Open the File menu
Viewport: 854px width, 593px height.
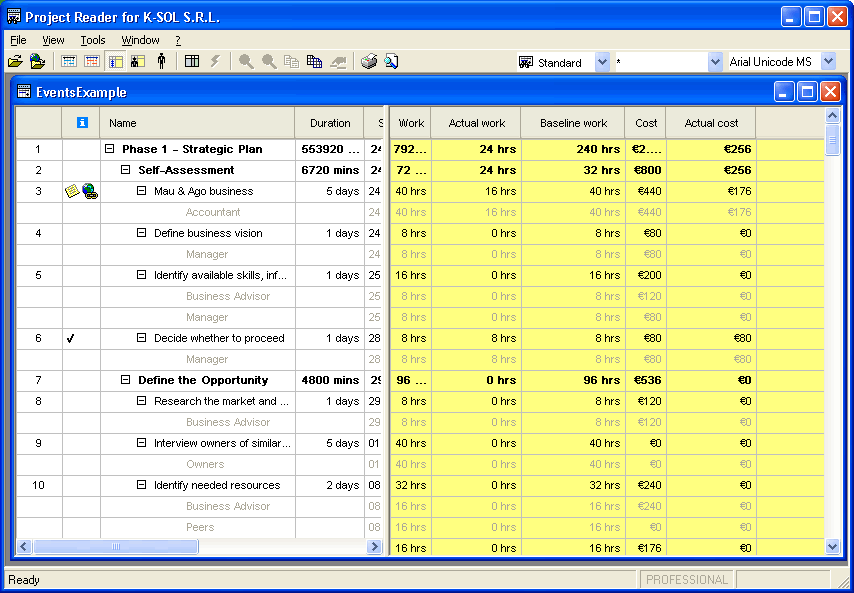(x=18, y=40)
